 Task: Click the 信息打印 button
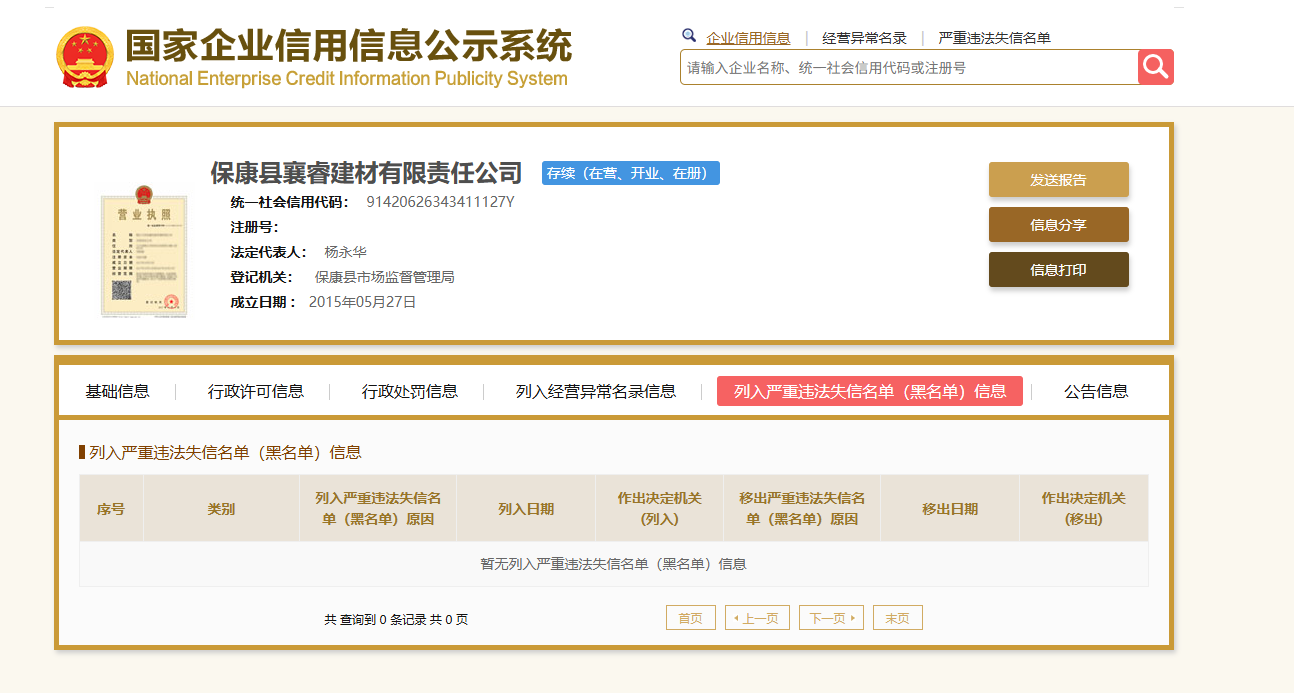pyautogui.click(x=1058, y=270)
